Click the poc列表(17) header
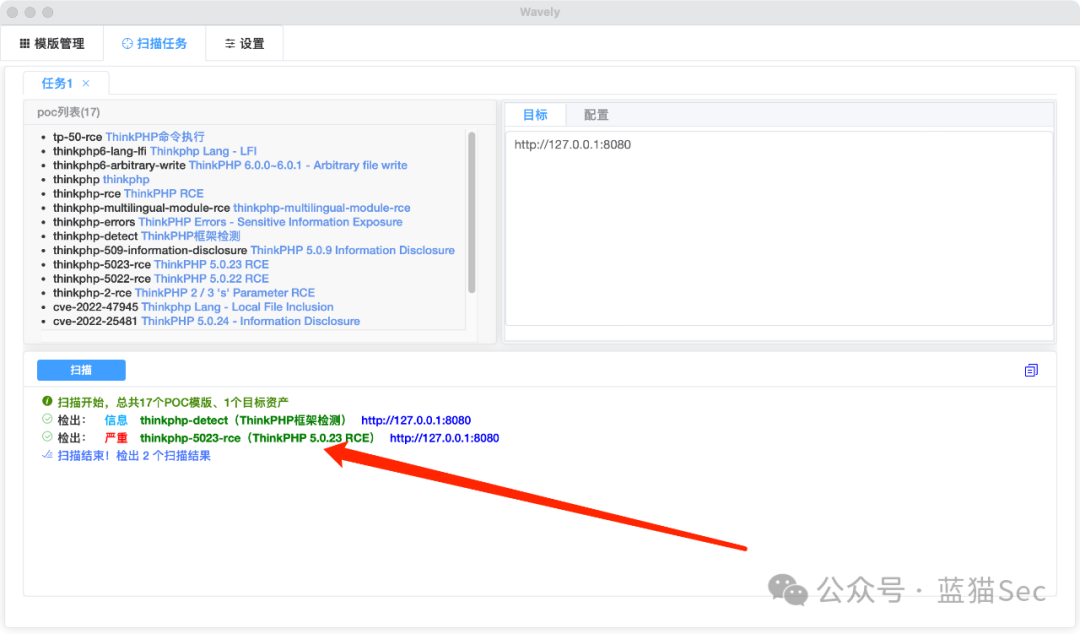Screen dimensions: 1080x634 point(68,112)
